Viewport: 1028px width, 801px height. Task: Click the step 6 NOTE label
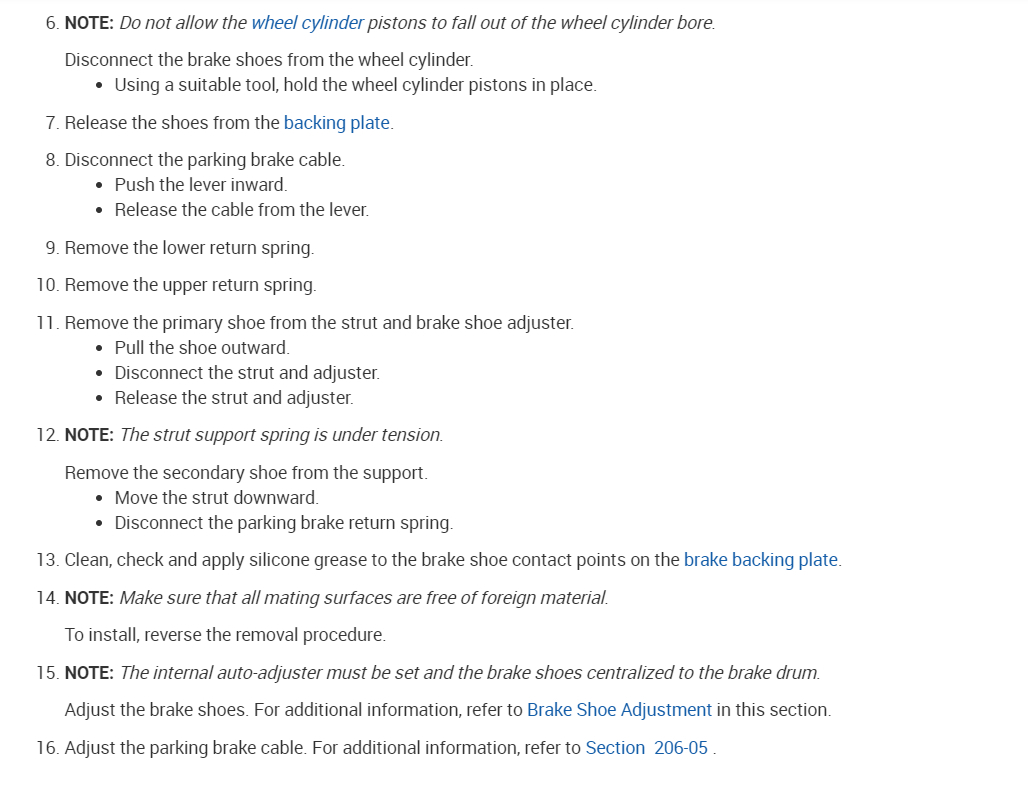[89, 22]
